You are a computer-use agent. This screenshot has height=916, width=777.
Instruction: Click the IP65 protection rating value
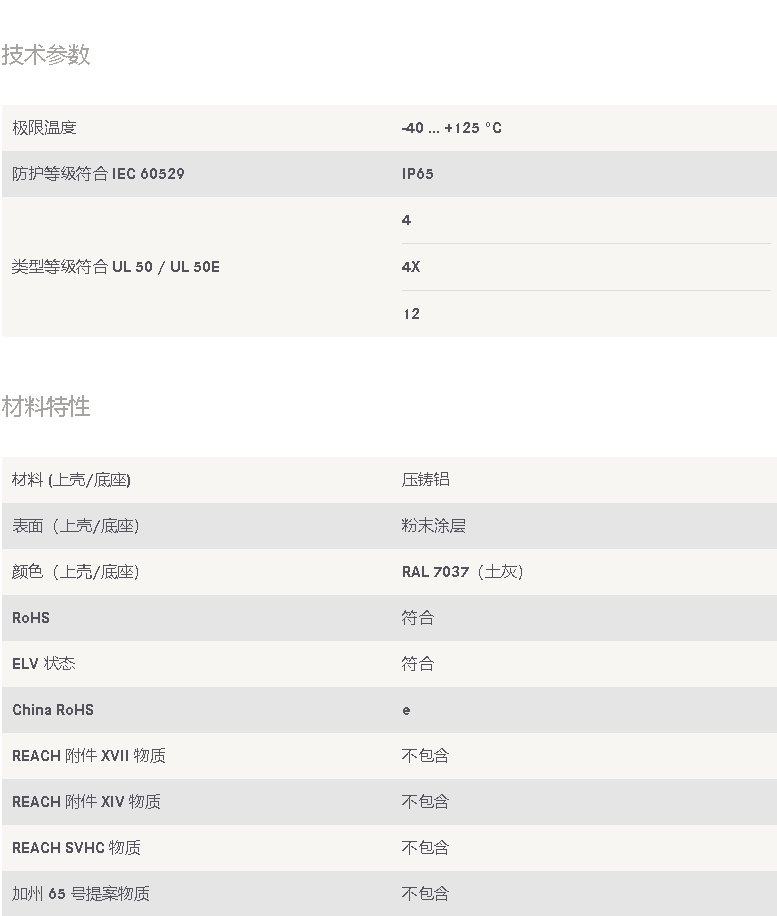(x=417, y=174)
